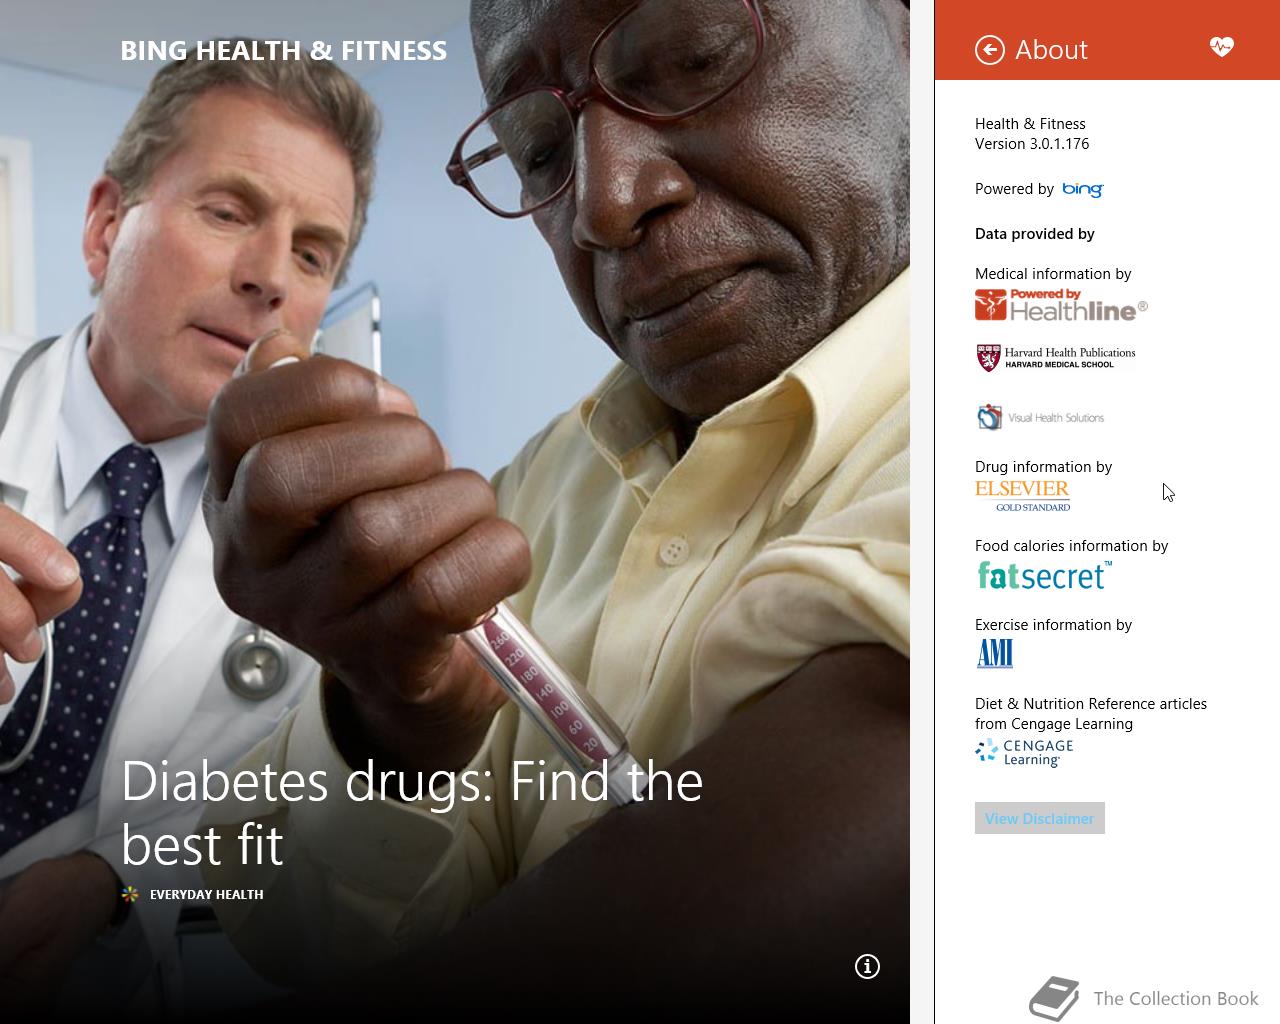Click the Version 3.0.1.176 text
The height and width of the screenshot is (1024, 1280).
[1032, 144]
